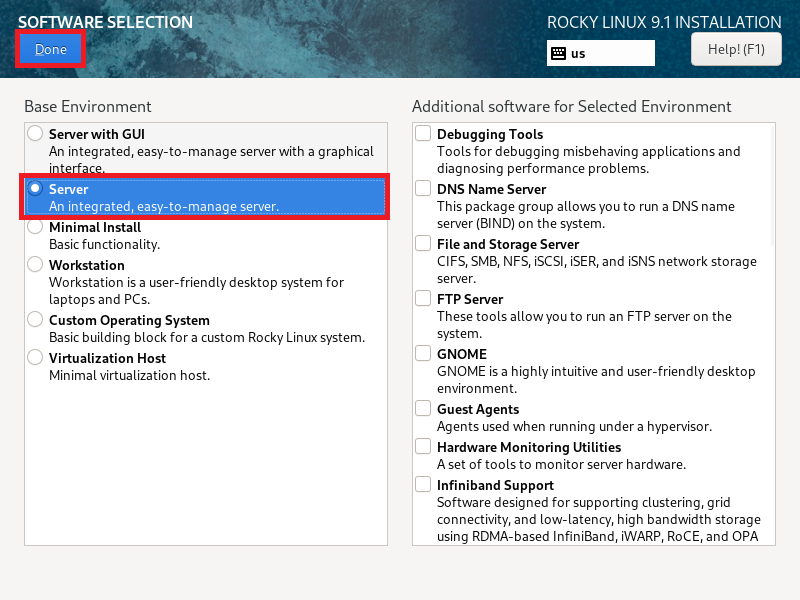Image resolution: width=800 pixels, height=600 pixels.
Task: Enable the Debugging Tools checkbox
Action: click(423, 133)
